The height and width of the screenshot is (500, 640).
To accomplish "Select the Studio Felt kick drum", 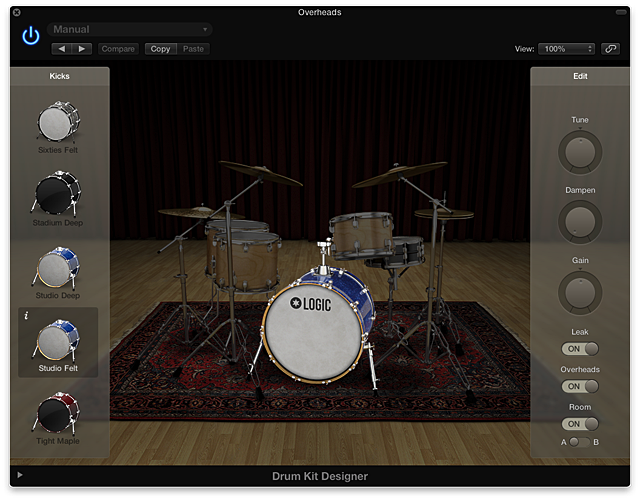I will (58, 342).
